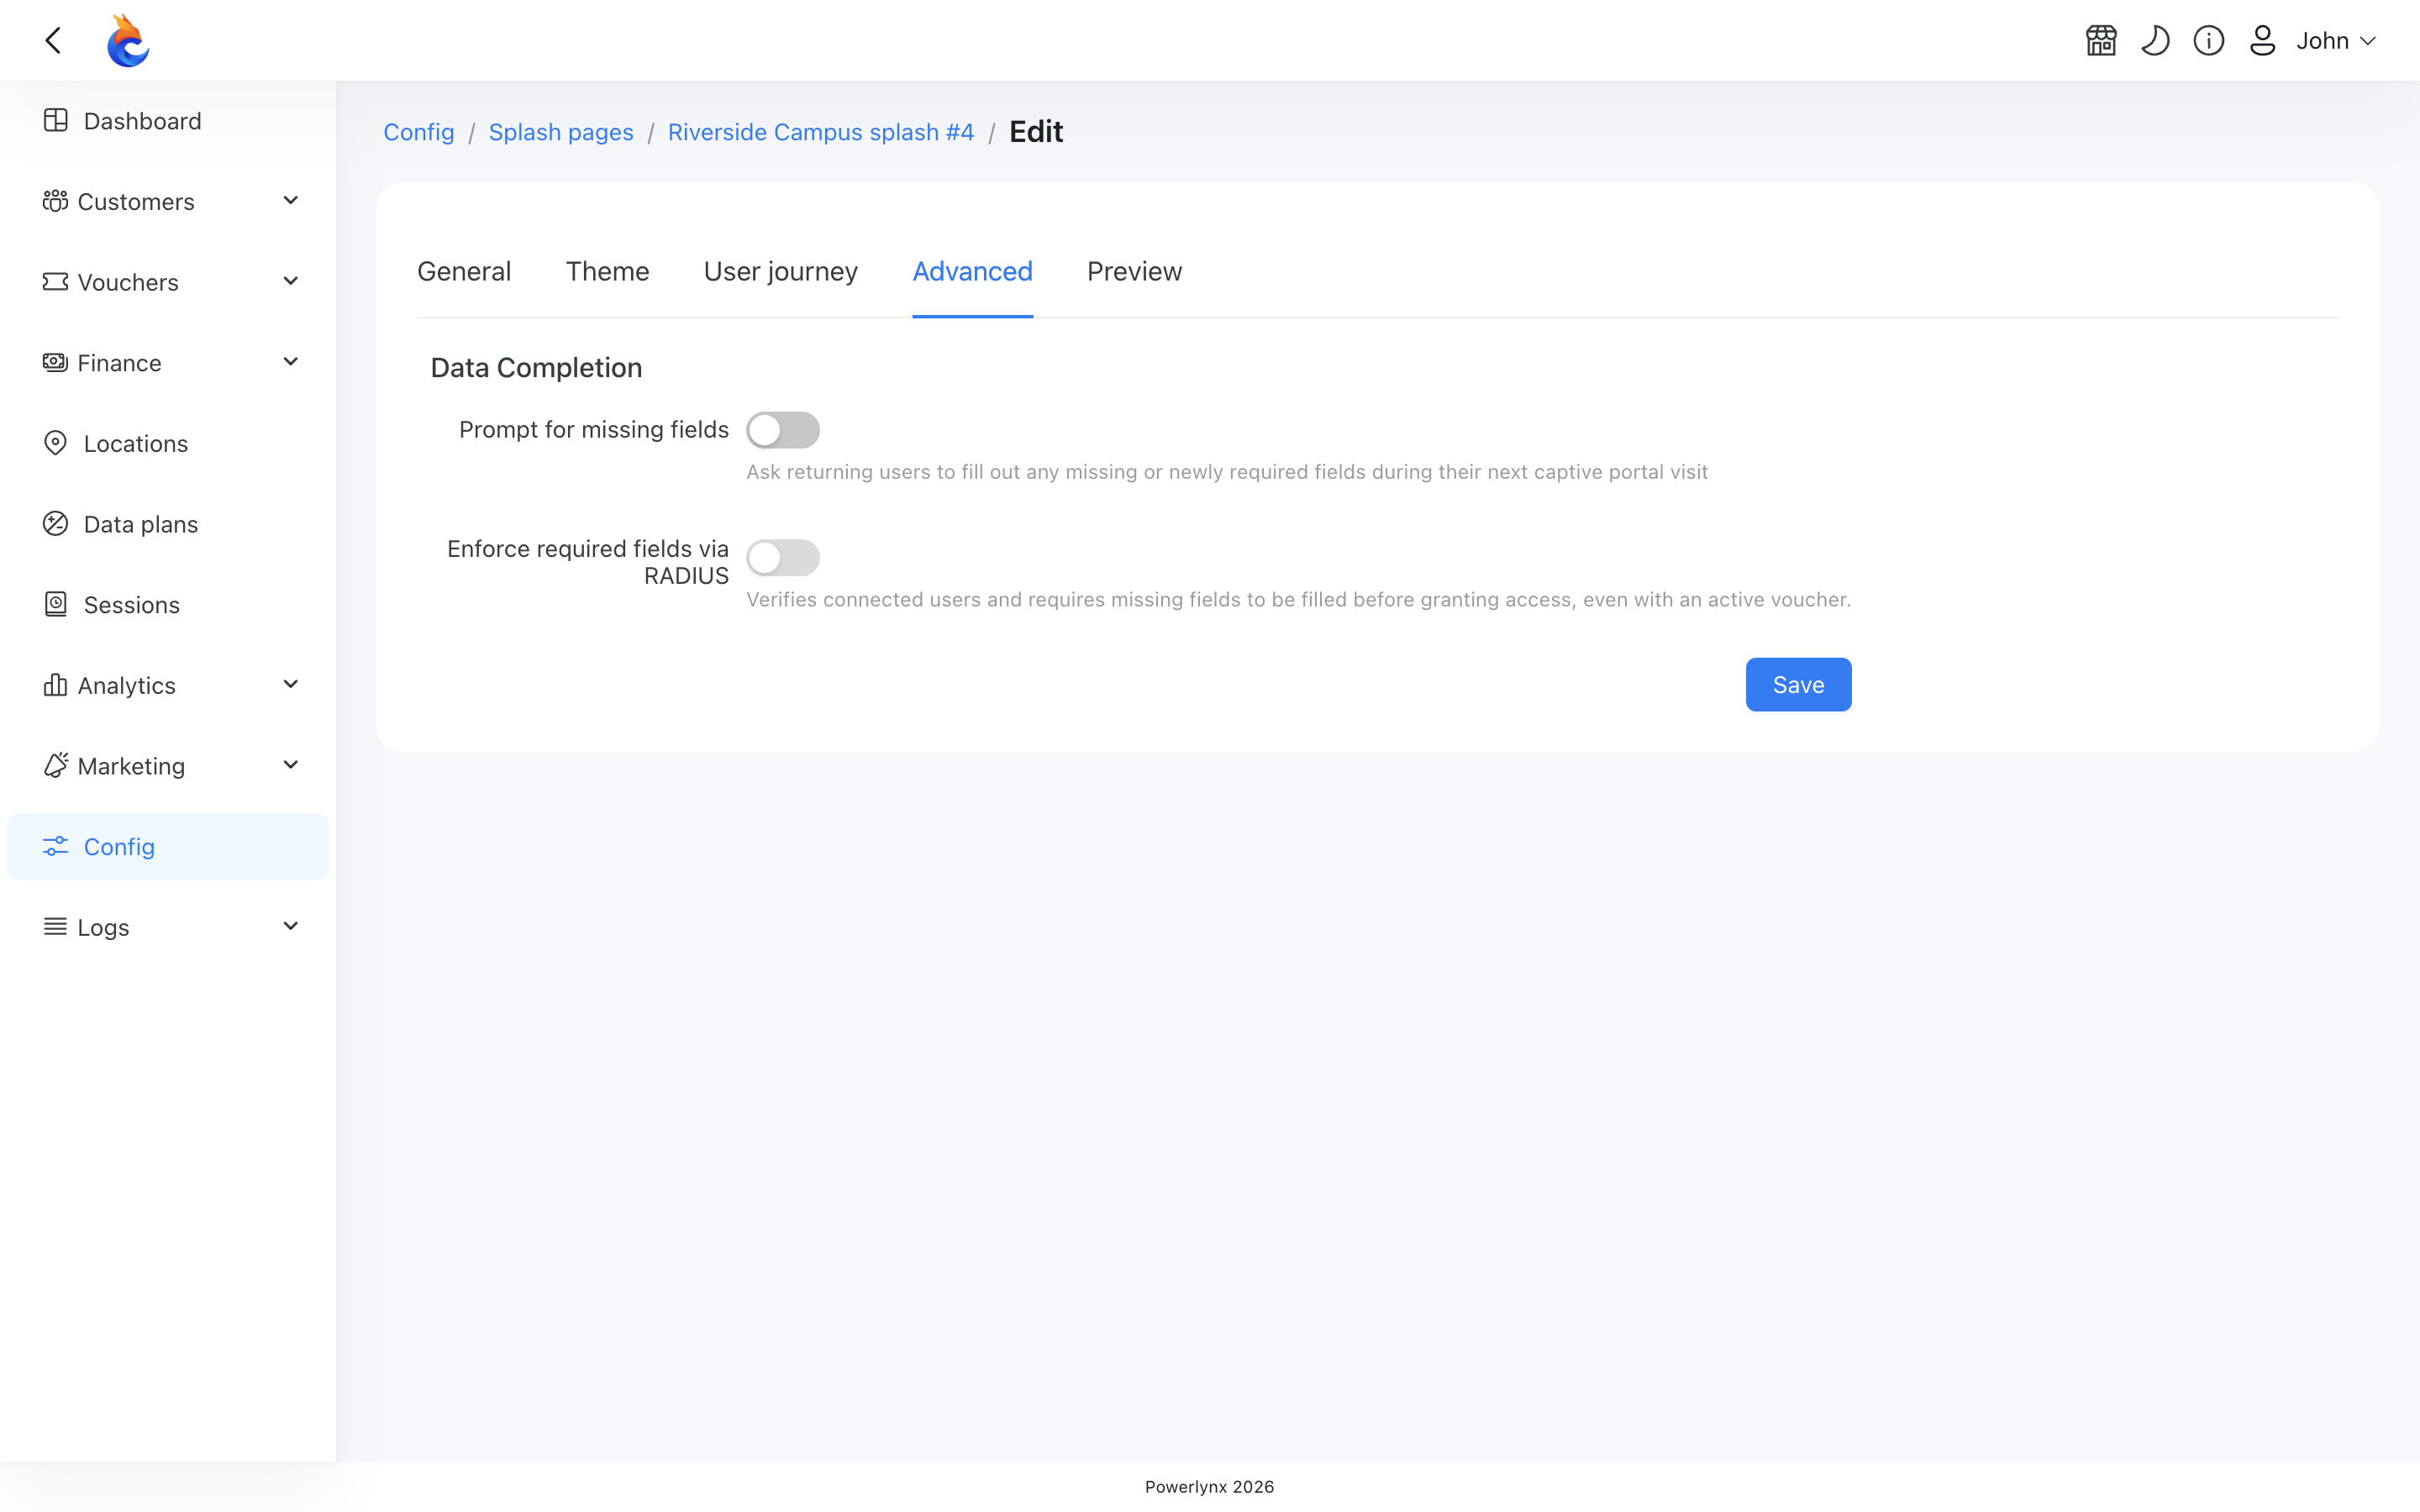Click the back arrow icon
The image size is (2420, 1512).
coord(54,40)
